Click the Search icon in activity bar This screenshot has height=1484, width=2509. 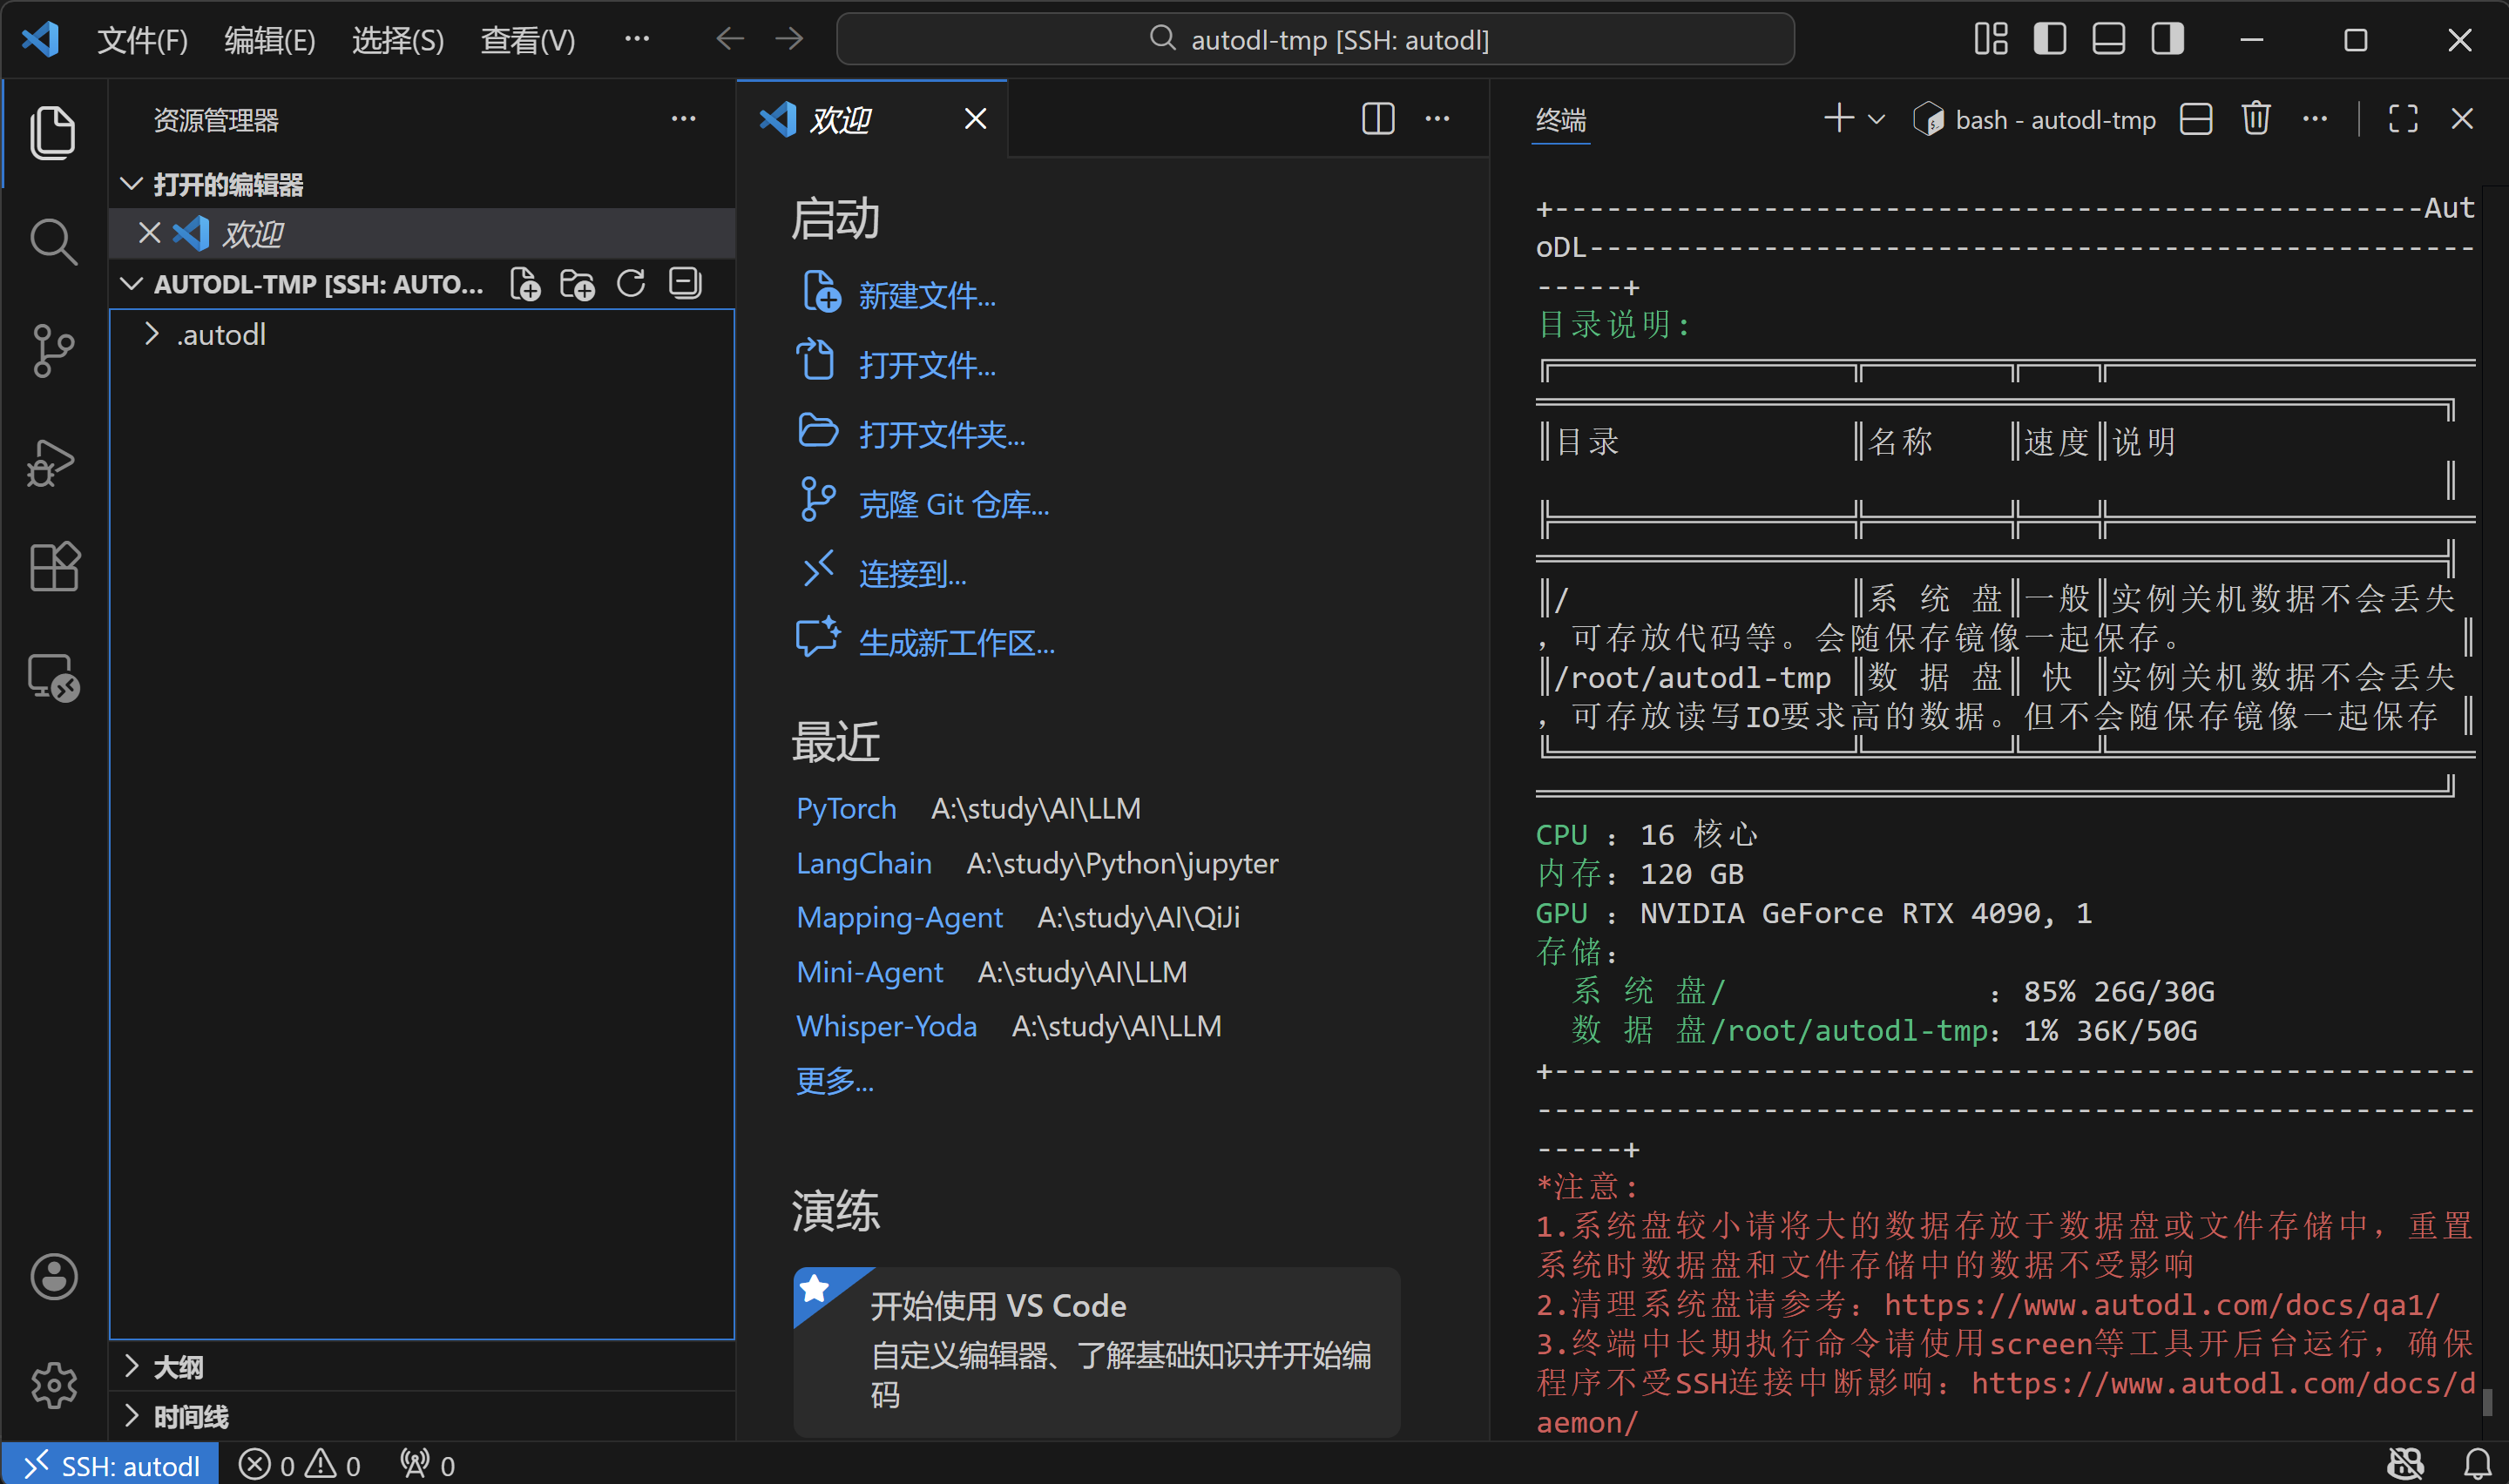click(x=53, y=241)
